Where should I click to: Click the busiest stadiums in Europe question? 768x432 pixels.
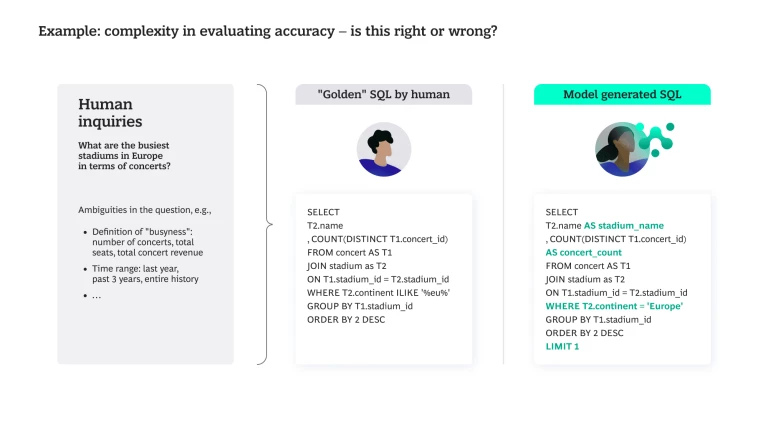point(124,156)
